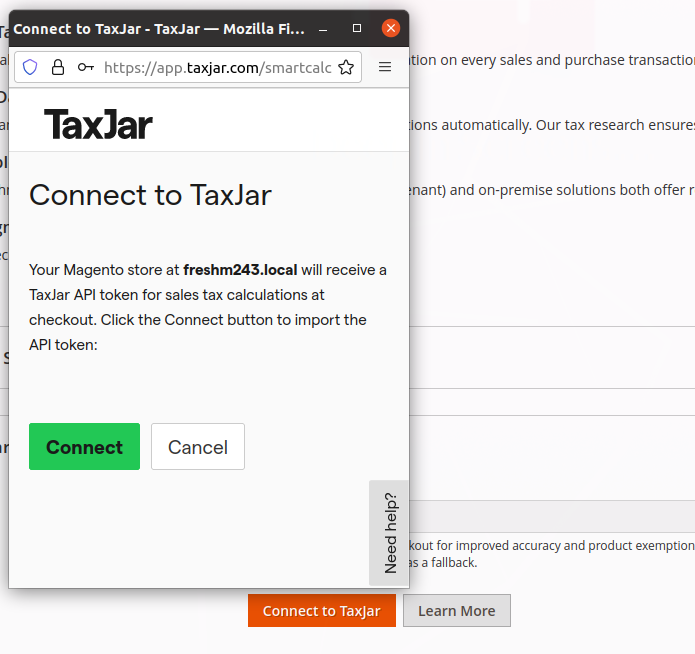Minimize the Connect to TaxJar popup window
The height and width of the screenshot is (654, 695).
tap(329, 29)
